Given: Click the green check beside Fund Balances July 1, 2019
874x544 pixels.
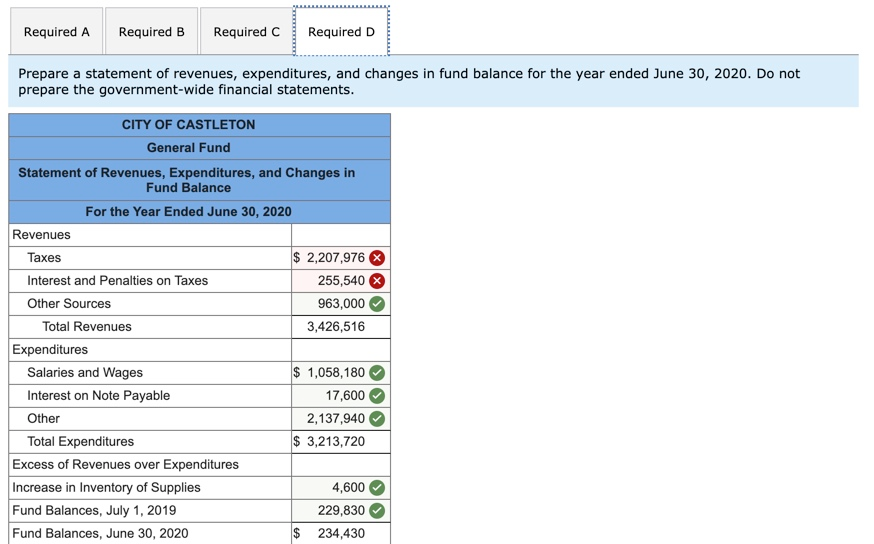Looking at the screenshot, I should tap(377, 511).
